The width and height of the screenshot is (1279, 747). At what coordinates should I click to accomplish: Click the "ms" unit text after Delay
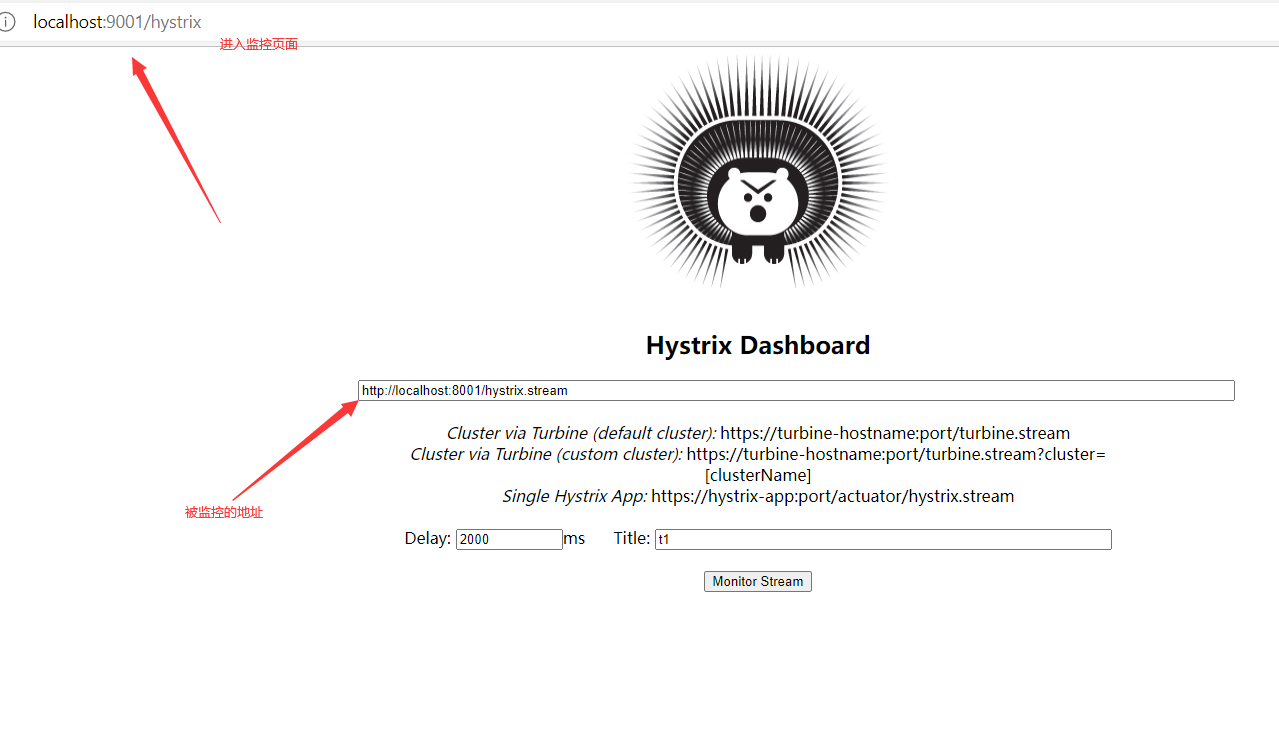574,538
